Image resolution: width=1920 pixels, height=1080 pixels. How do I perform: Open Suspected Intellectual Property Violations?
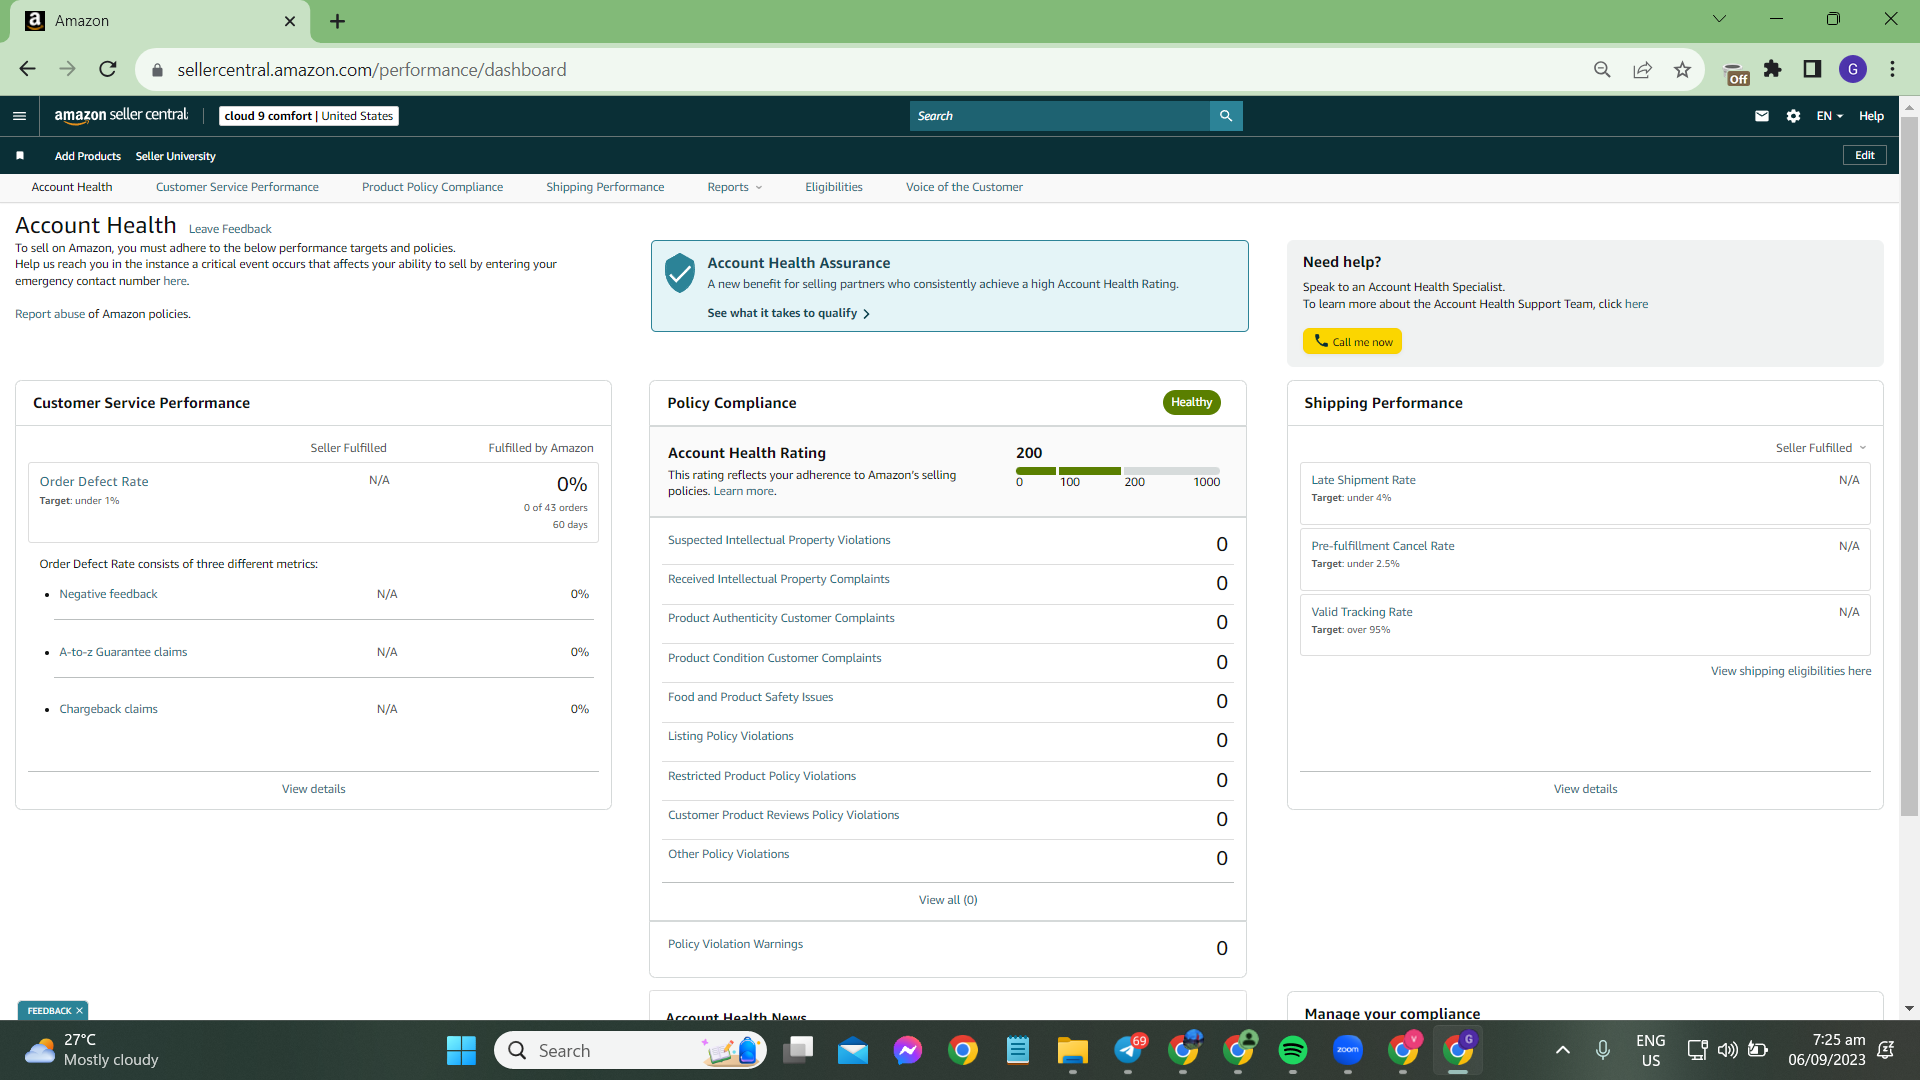(x=779, y=540)
